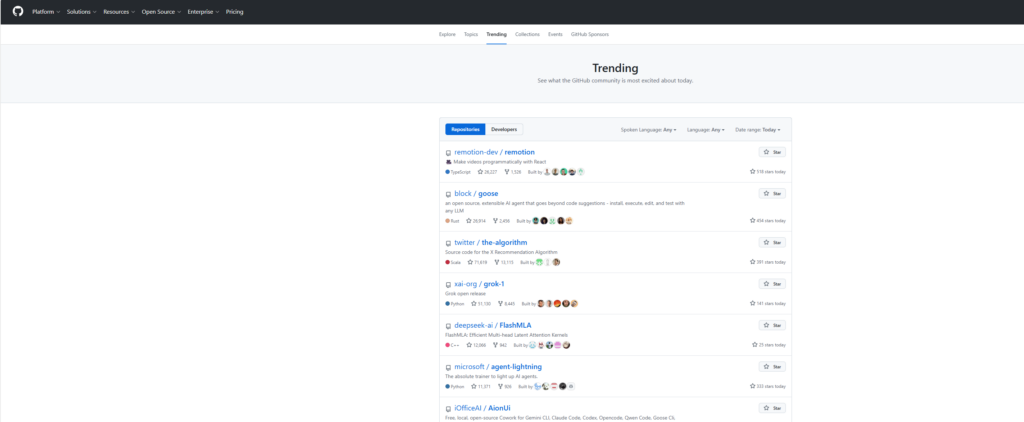Expand the Spoken Language filter dropdown
The width and height of the screenshot is (1024, 422).
click(648, 129)
